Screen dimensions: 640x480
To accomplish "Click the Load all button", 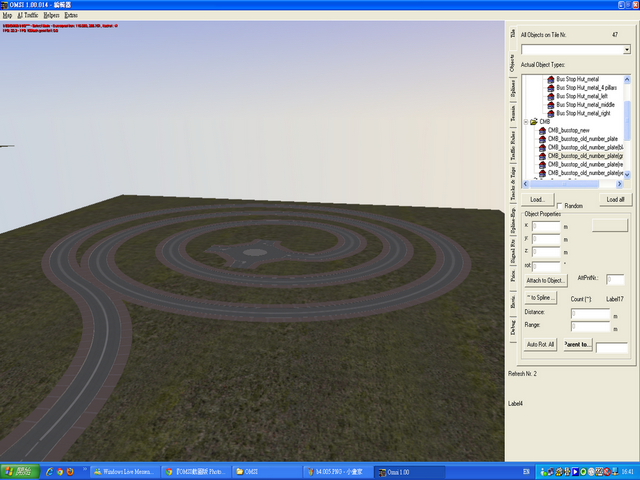I will click(617, 200).
